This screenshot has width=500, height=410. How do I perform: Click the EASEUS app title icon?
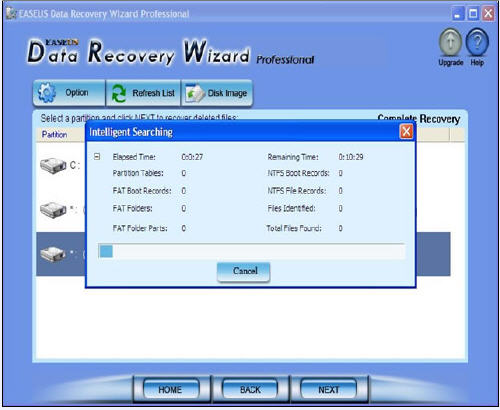tap(11, 14)
